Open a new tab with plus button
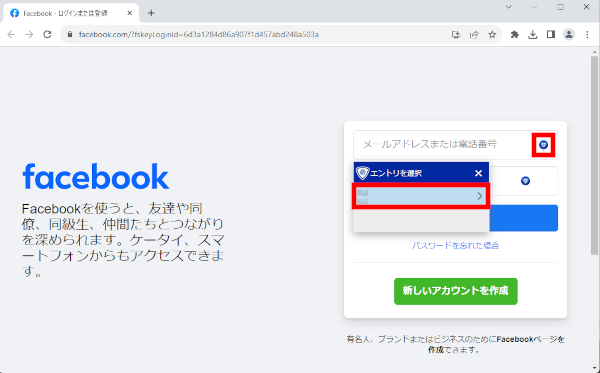The height and width of the screenshot is (373, 600). tap(151, 13)
